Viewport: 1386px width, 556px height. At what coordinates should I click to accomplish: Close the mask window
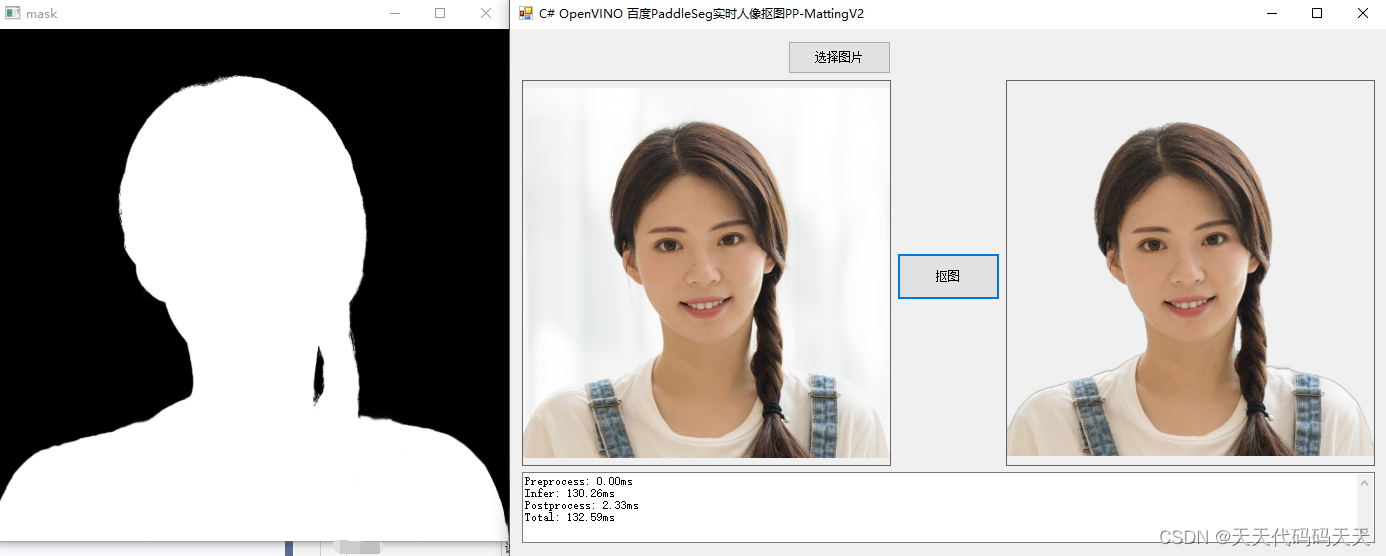(486, 14)
